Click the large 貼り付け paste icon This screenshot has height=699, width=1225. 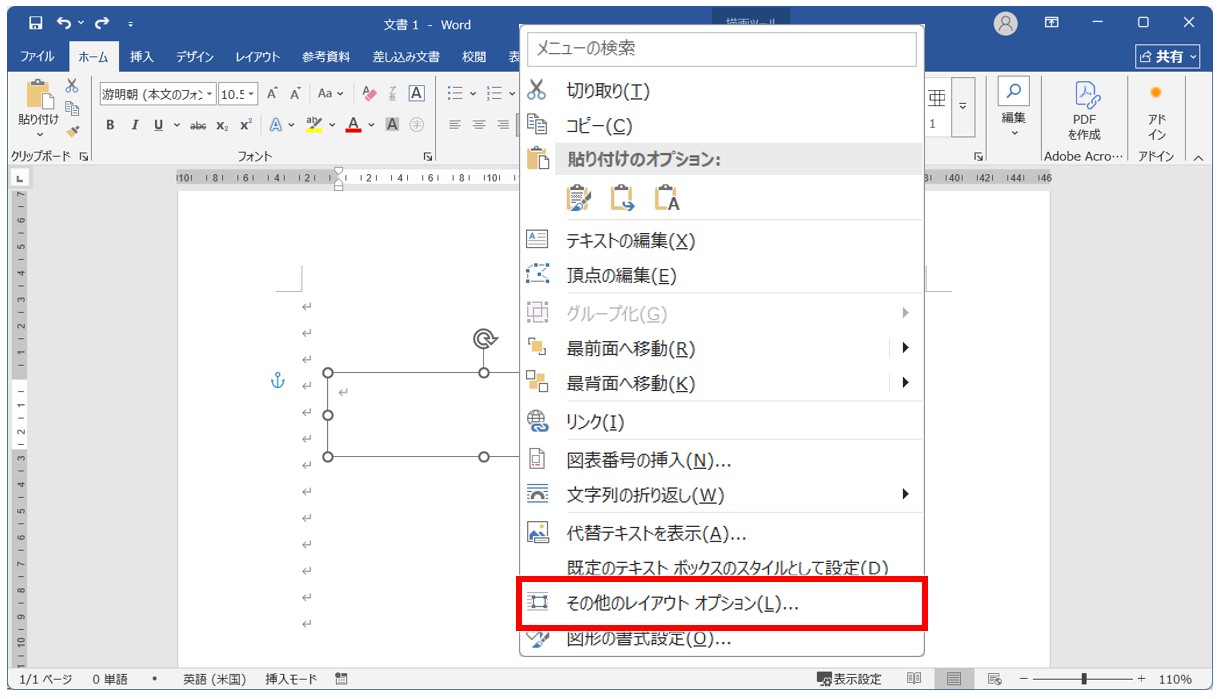pos(38,94)
